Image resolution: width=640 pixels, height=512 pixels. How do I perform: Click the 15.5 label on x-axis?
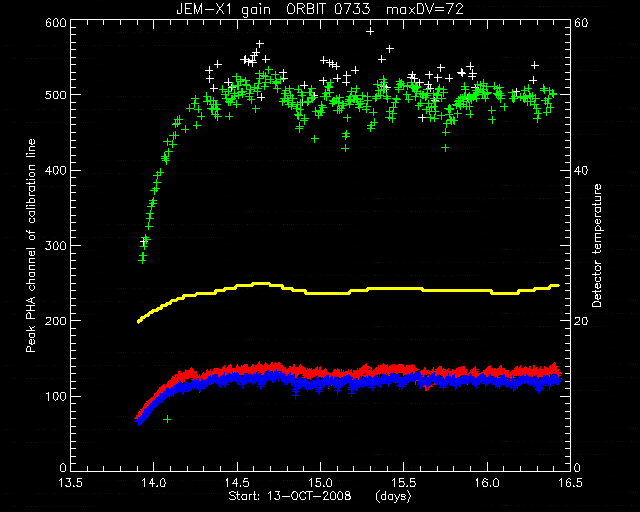pyautogui.click(x=404, y=483)
